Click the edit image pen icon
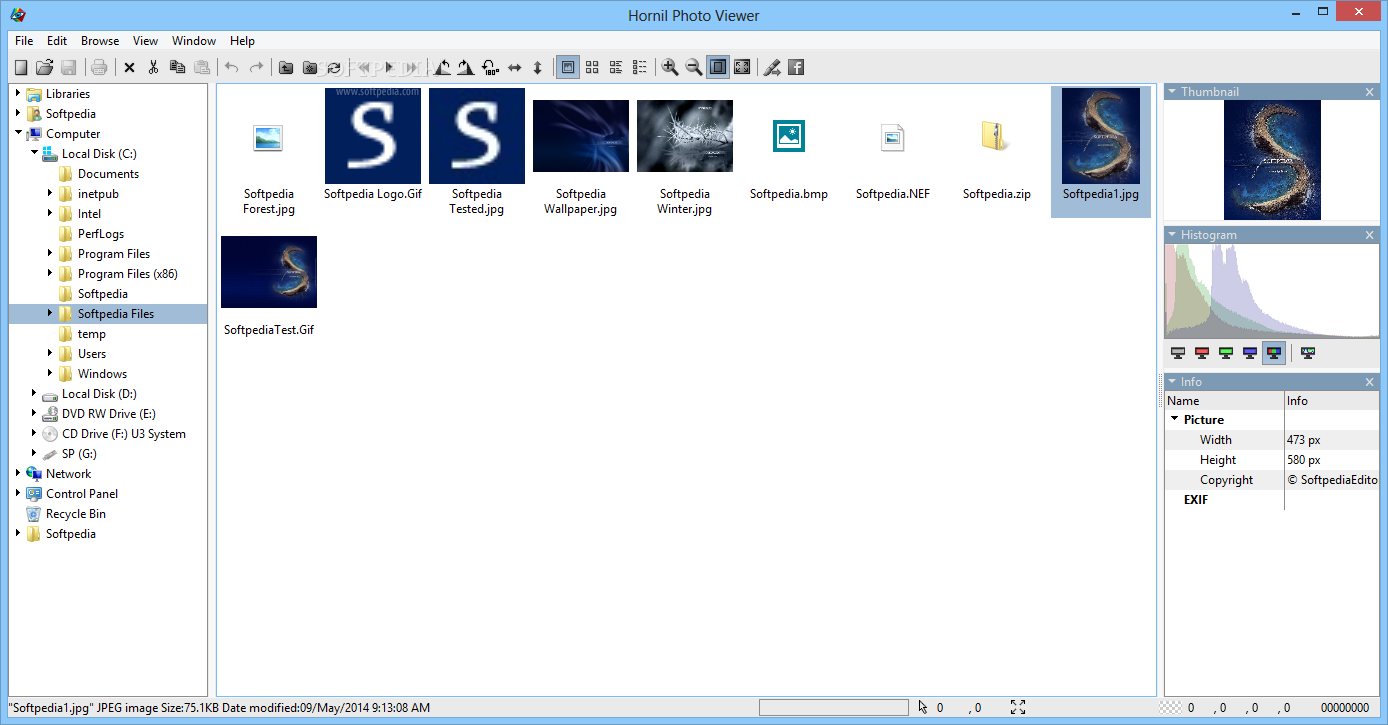 (x=772, y=67)
